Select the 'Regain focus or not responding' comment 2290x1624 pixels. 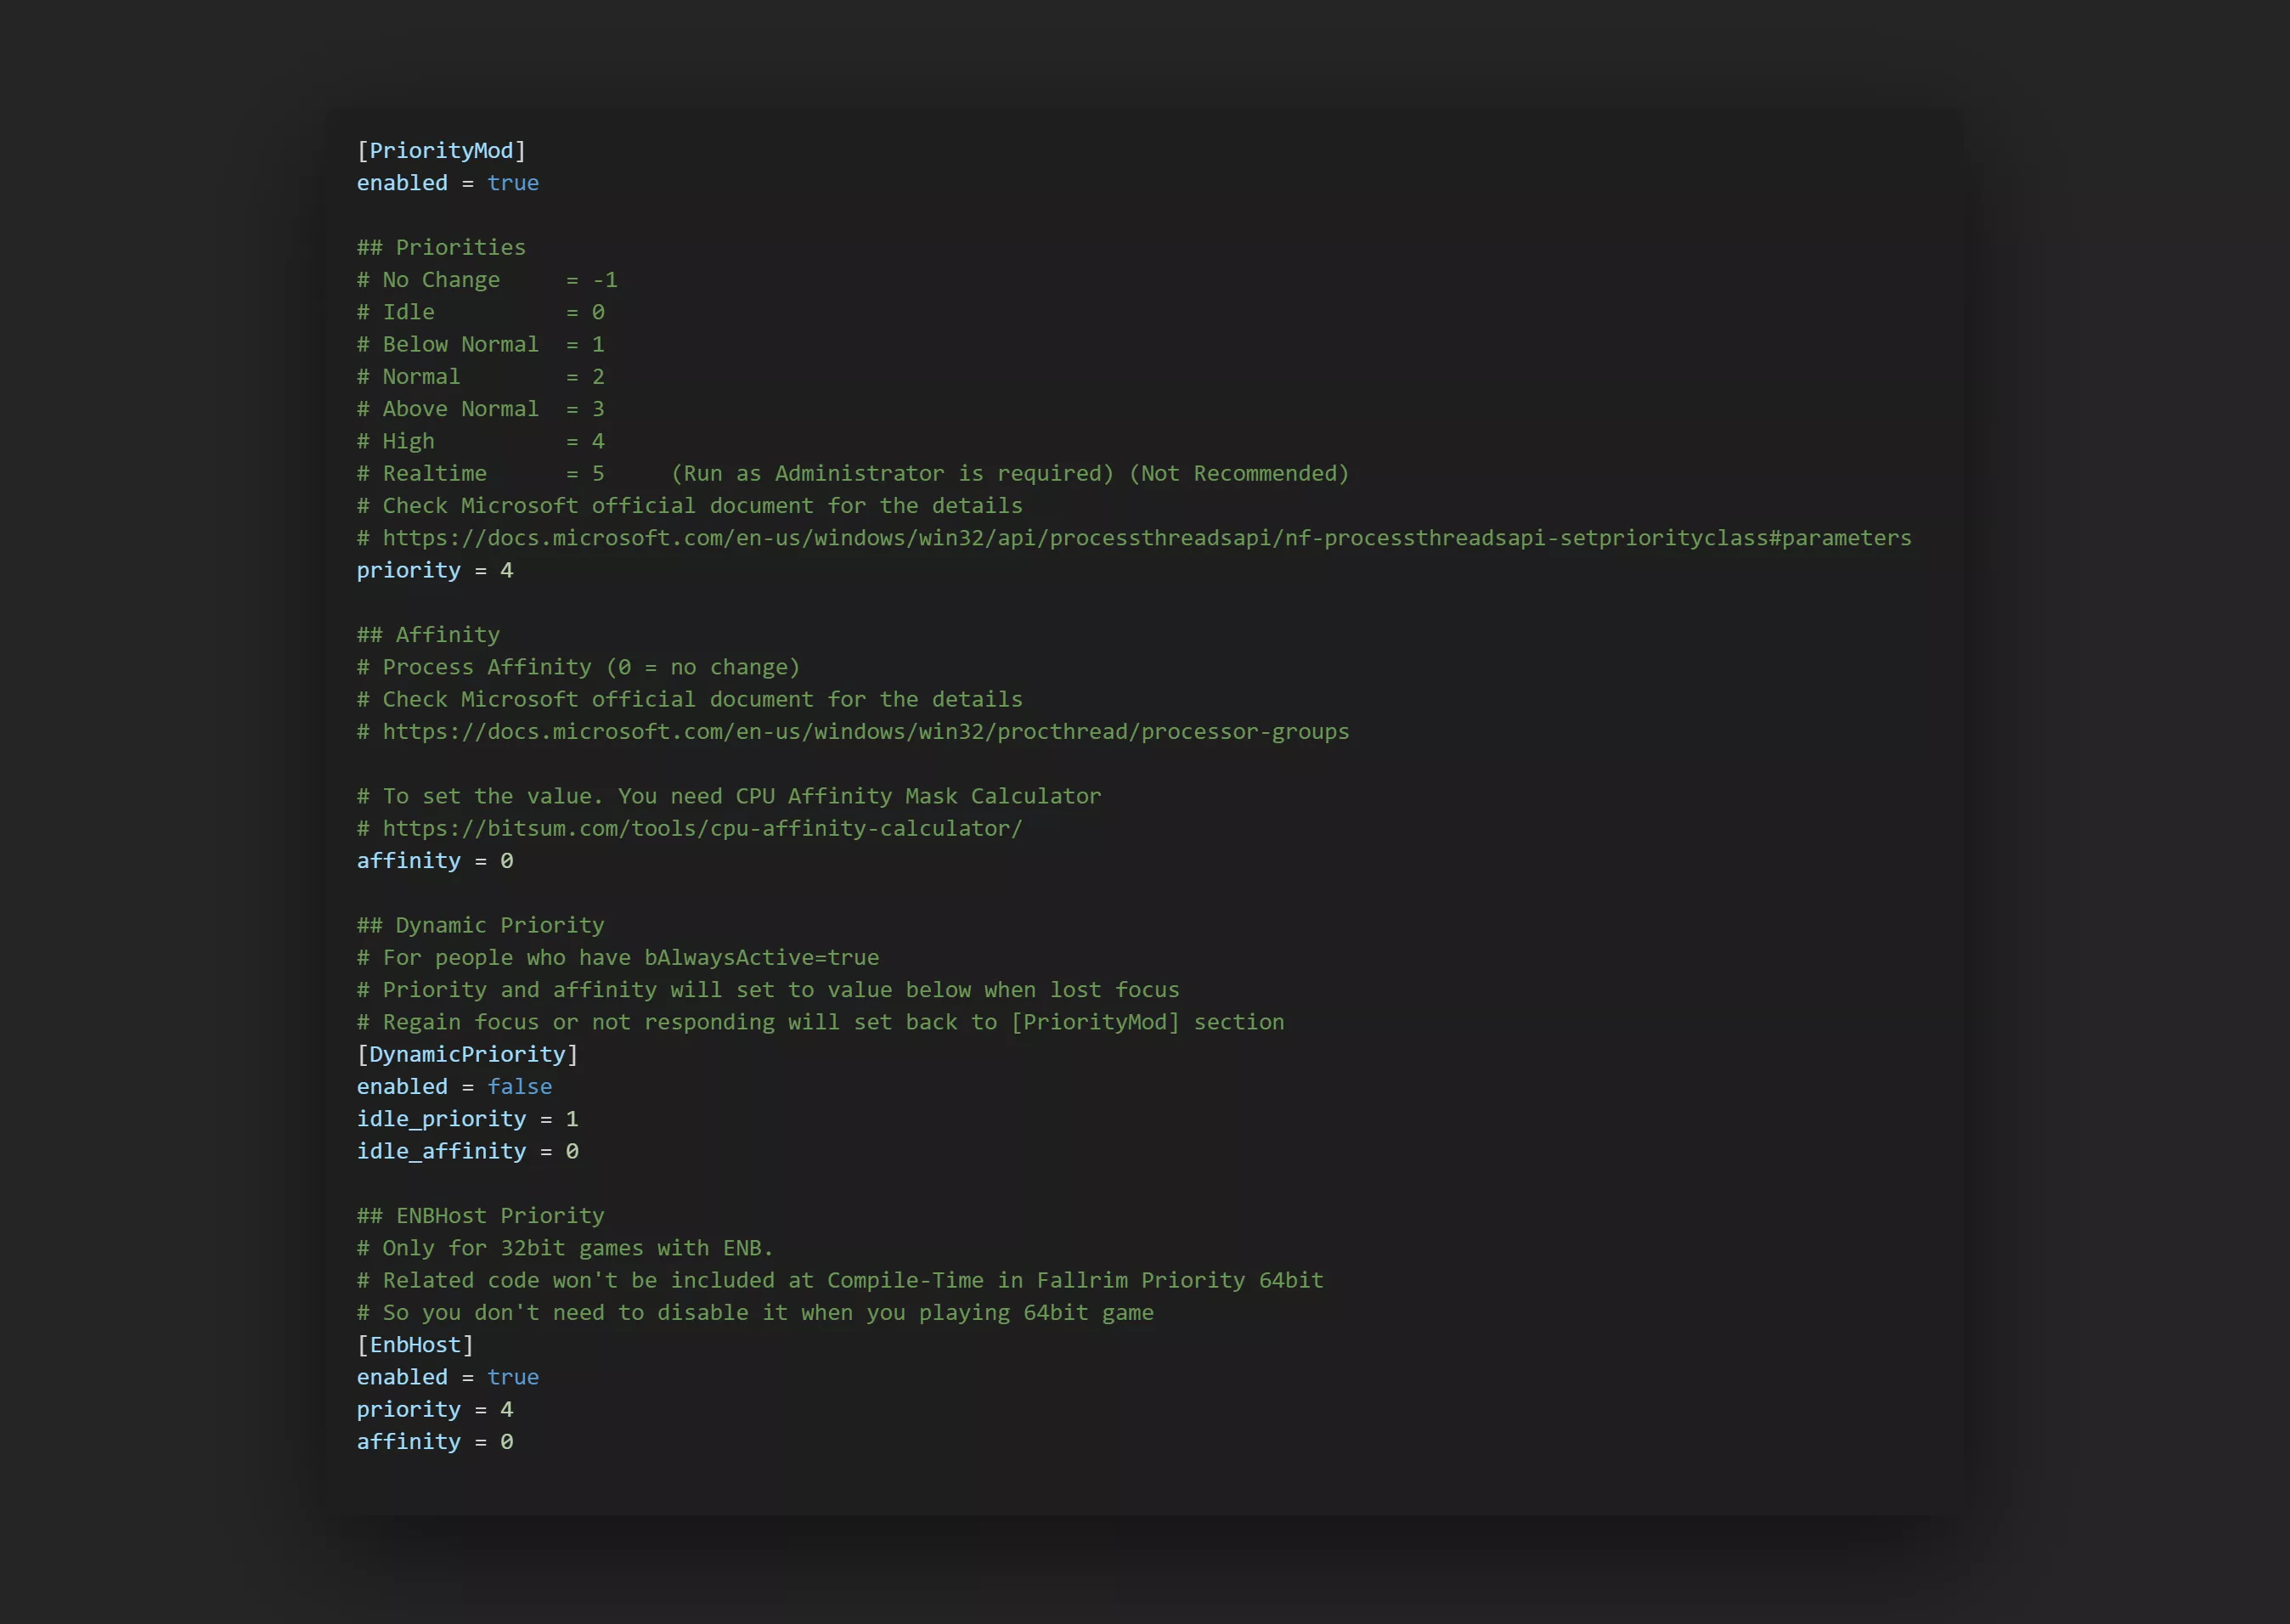click(821, 1022)
